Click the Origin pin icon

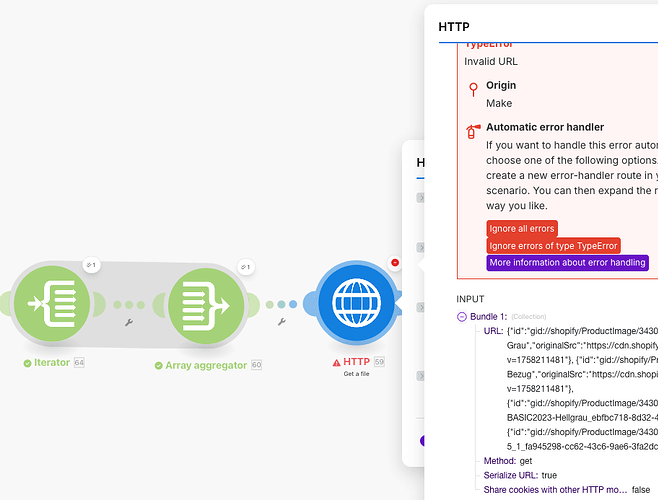[473, 89]
